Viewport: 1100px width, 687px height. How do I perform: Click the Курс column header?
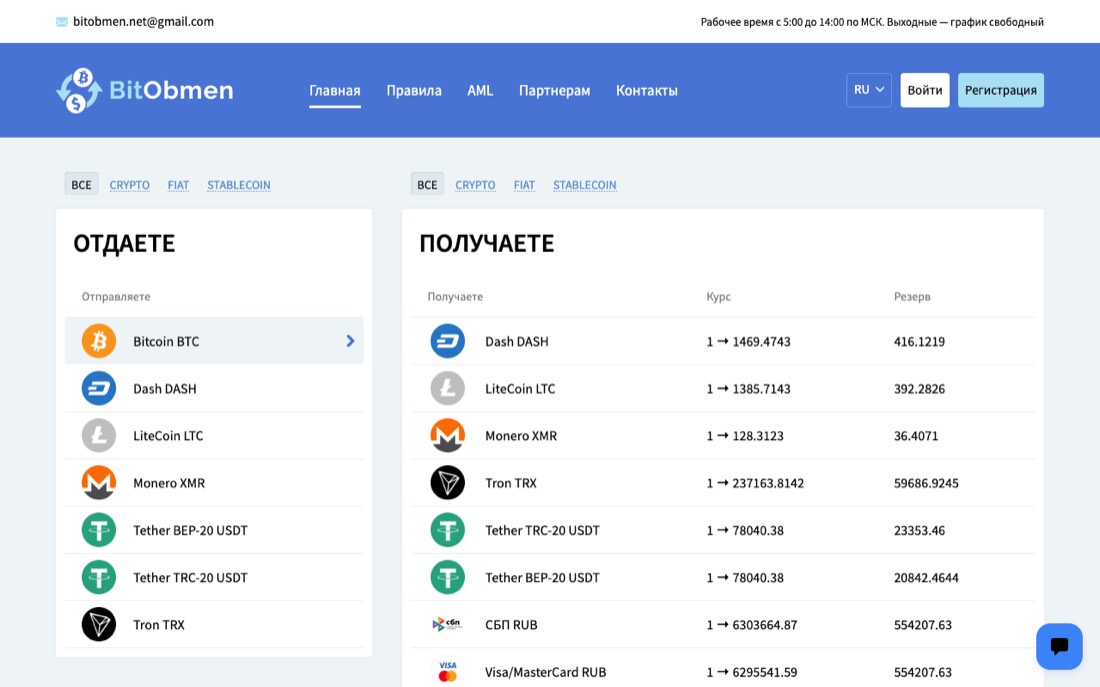tap(718, 296)
